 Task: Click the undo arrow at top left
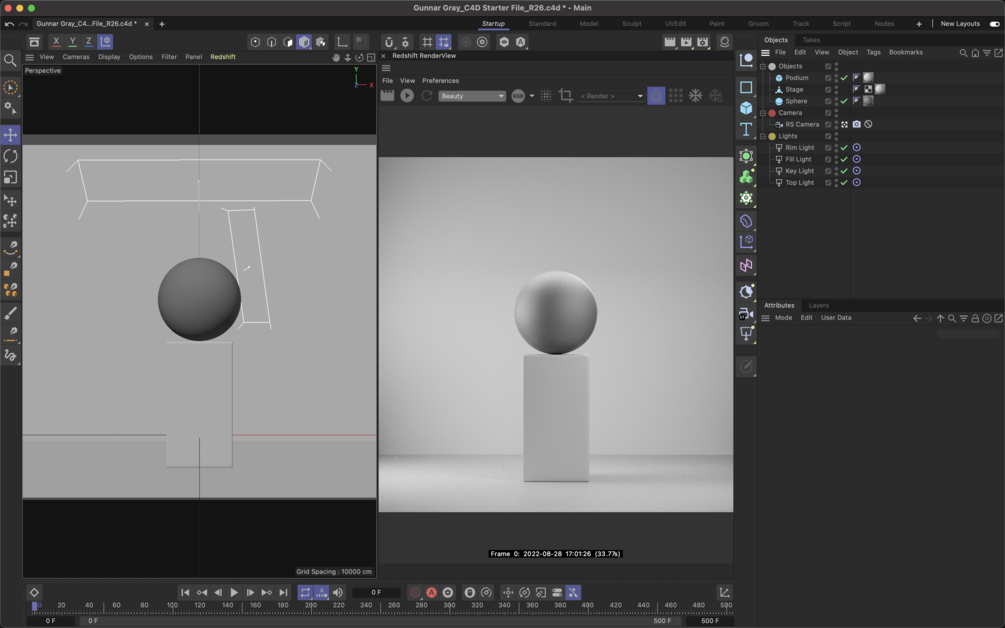(9, 24)
